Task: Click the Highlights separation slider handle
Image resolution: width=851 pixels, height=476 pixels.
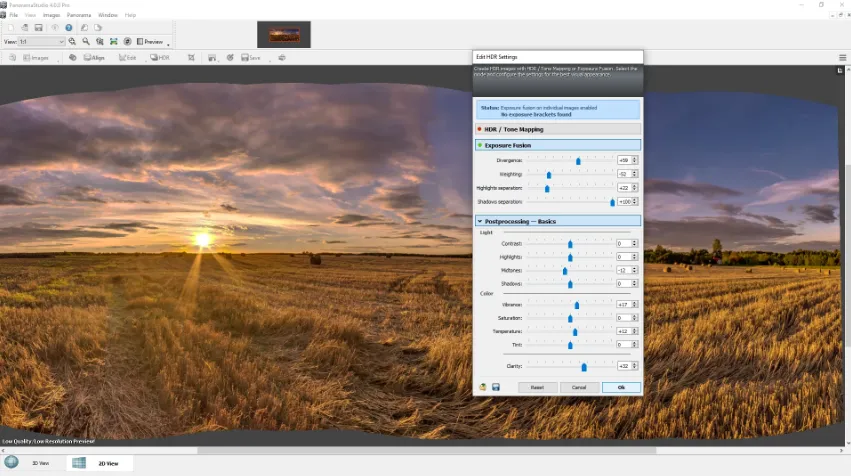Action: [547, 188]
